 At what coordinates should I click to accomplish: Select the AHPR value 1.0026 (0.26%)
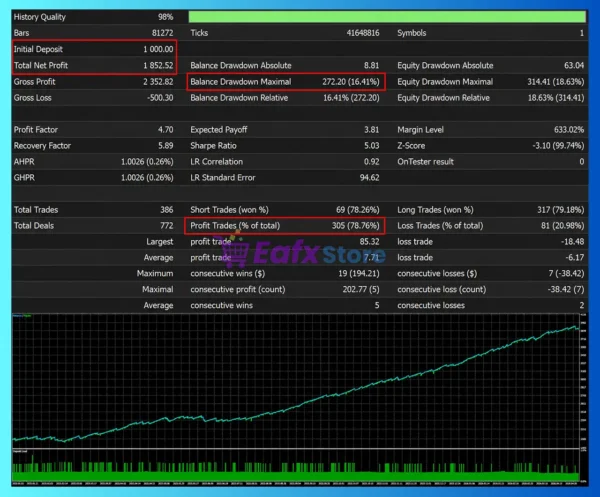point(147,162)
